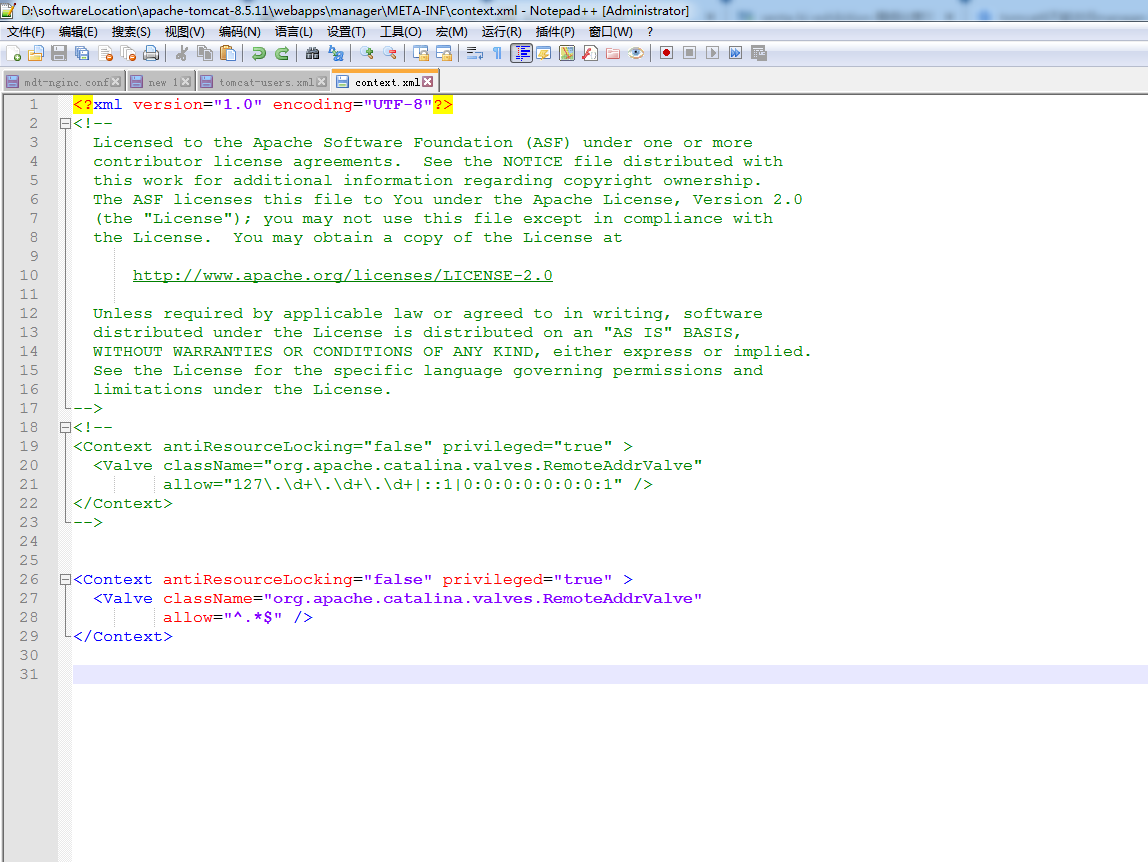1148x862 pixels.
Task: Click the Undo green arrow icon
Action: click(258, 53)
